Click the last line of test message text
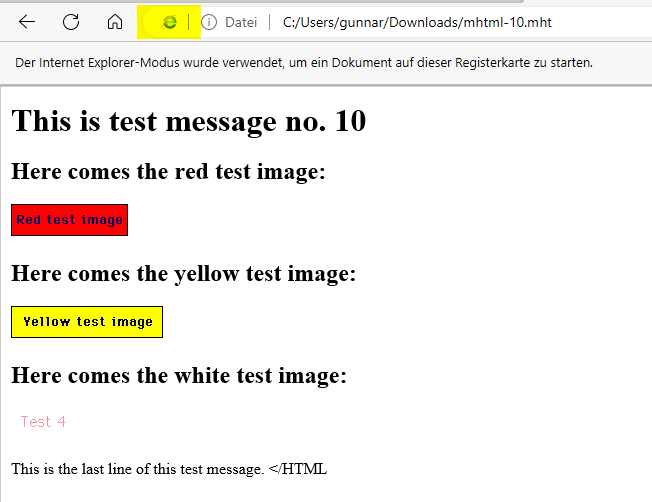Screen dimensions: 652x502 pyautogui.click(x=169, y=469)
